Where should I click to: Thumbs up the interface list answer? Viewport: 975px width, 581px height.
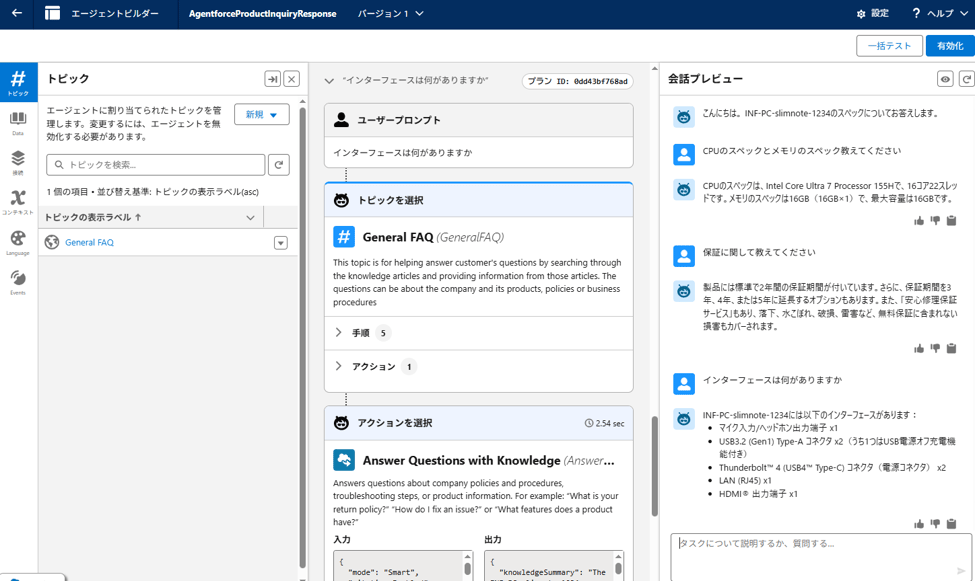918,524
